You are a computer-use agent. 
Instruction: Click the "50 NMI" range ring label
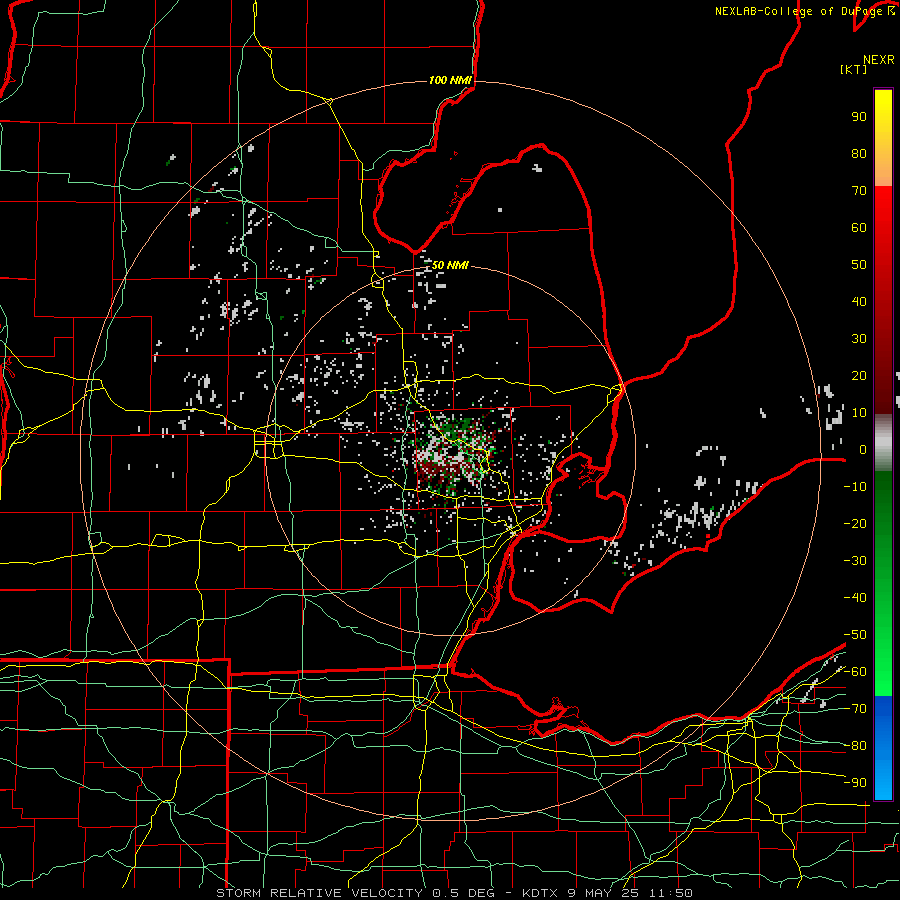tap(450, 265)
